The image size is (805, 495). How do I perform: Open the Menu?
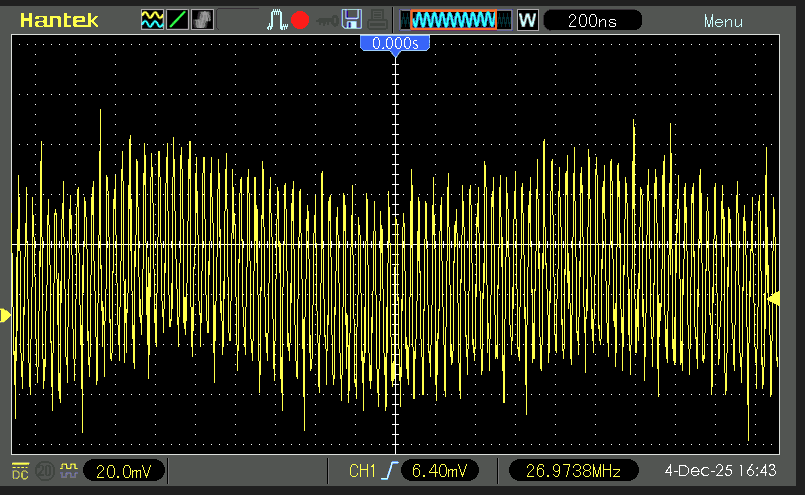pyautogui.click(x=722, y=21)
